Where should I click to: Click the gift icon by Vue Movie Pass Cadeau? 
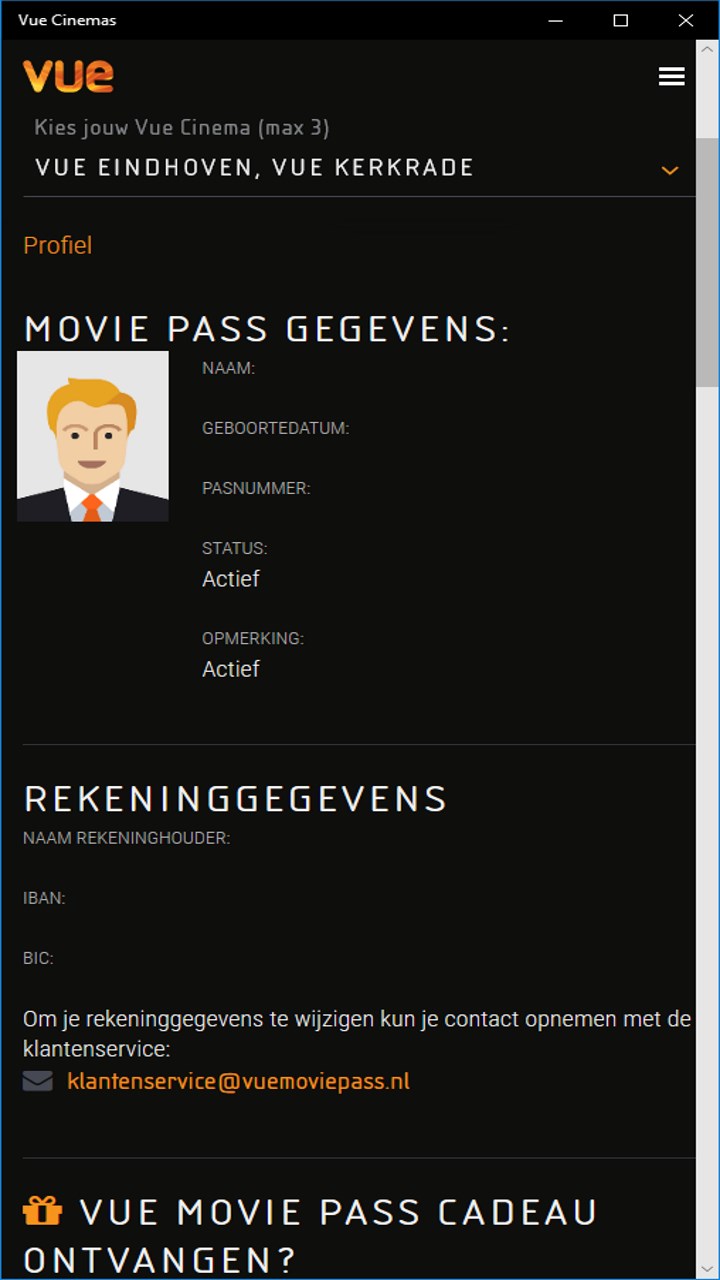(42, 1211)
